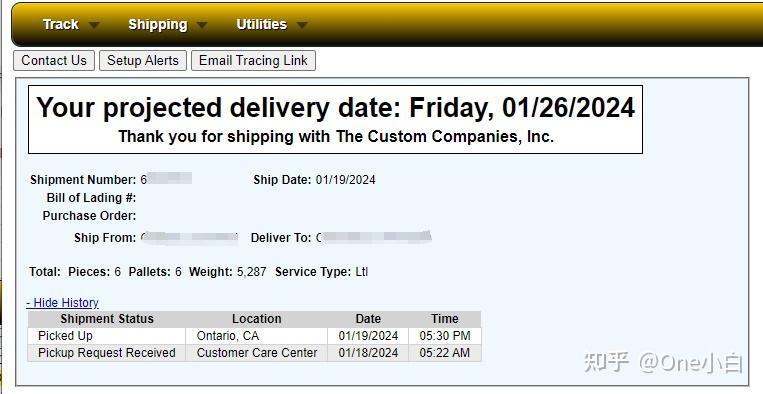Select the Date column header

click(x=368, y=319)
